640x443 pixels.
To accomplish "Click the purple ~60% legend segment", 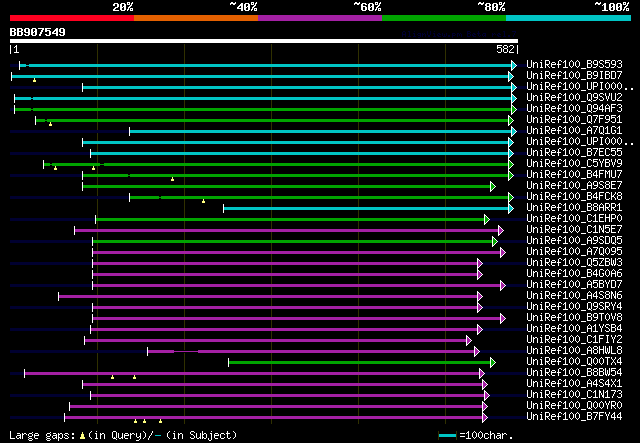I will point(320,18).
